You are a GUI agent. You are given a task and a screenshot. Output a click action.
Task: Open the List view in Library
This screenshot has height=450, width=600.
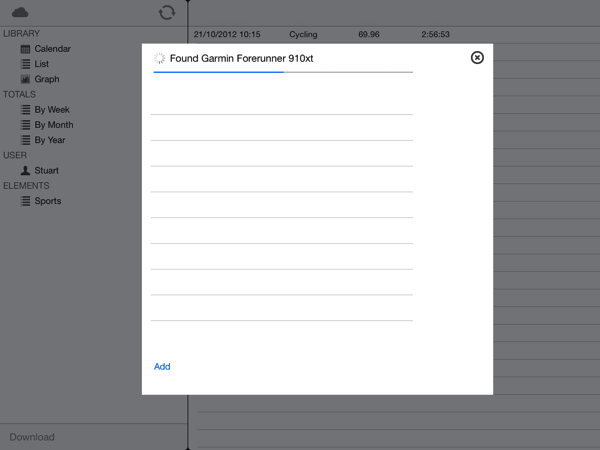[41, 64]
